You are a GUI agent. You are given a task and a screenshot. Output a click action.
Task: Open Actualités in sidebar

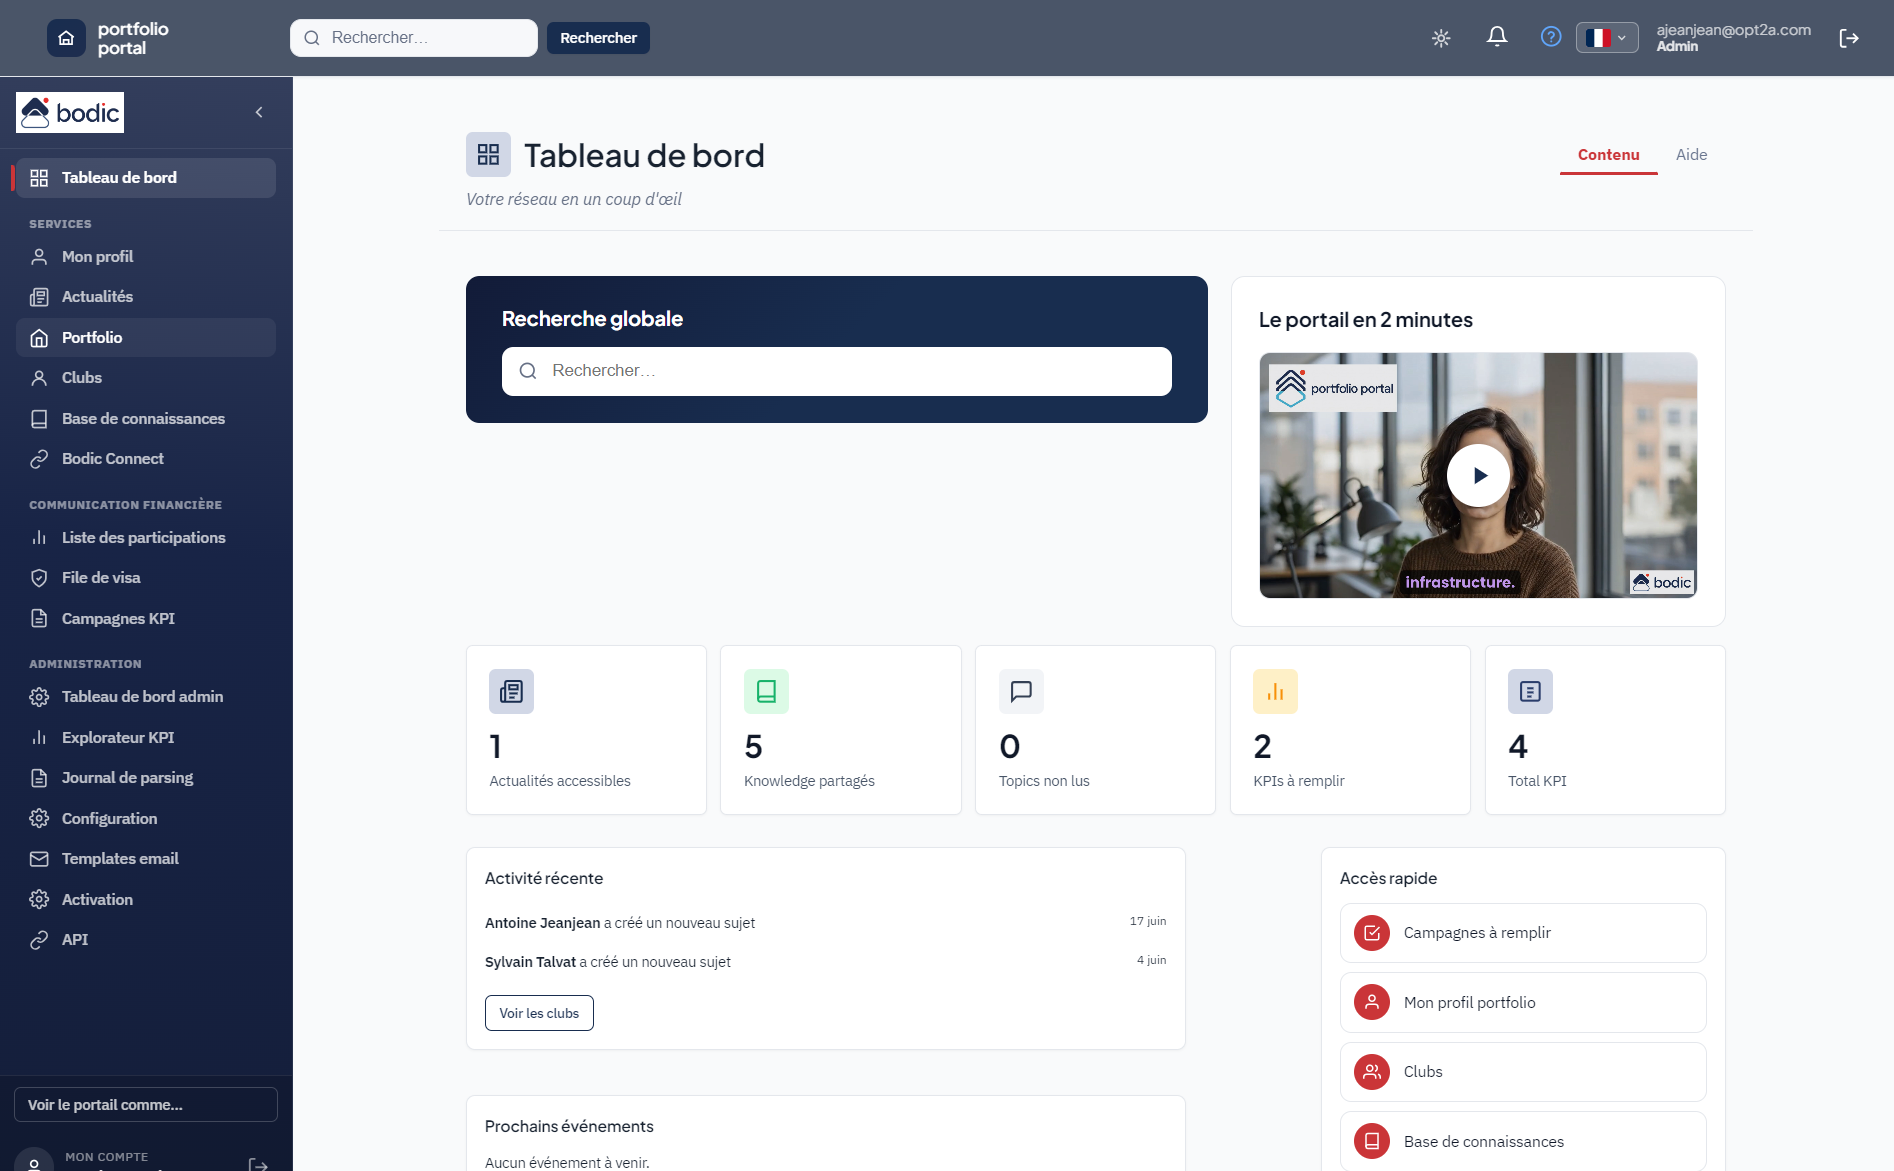pyautogui.click(x=146, y=297)
